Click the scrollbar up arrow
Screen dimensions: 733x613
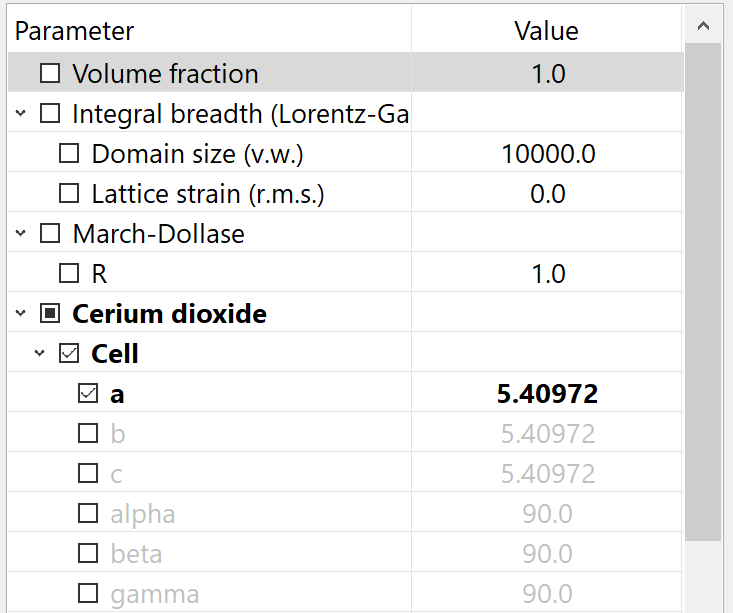tap(703, 26)
